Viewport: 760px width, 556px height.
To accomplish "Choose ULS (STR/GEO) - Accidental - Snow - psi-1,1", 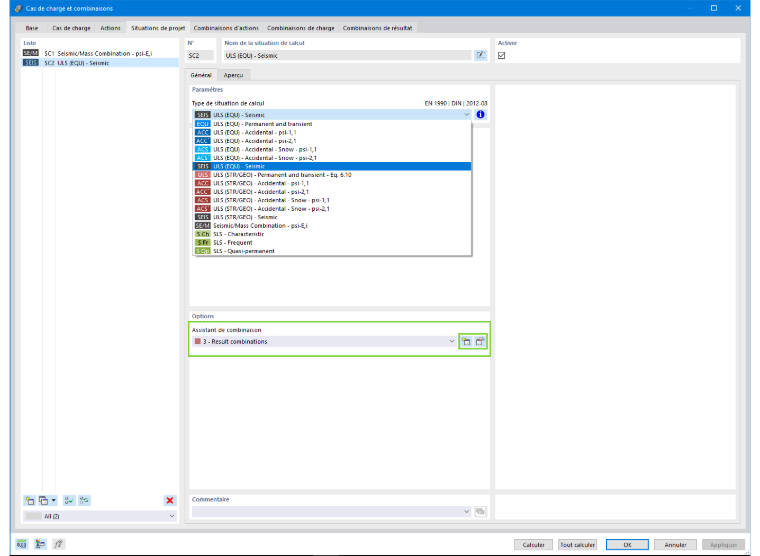I will click(332, 200).
